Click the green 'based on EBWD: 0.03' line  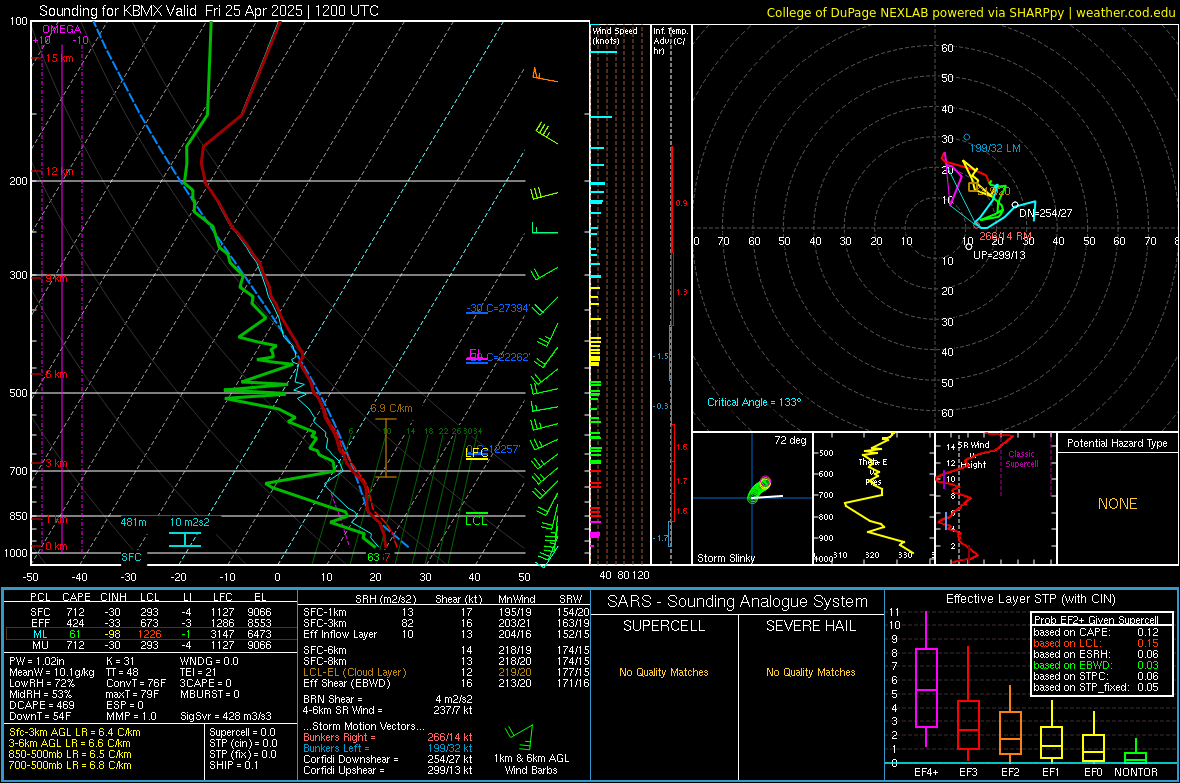(1096, 665)
